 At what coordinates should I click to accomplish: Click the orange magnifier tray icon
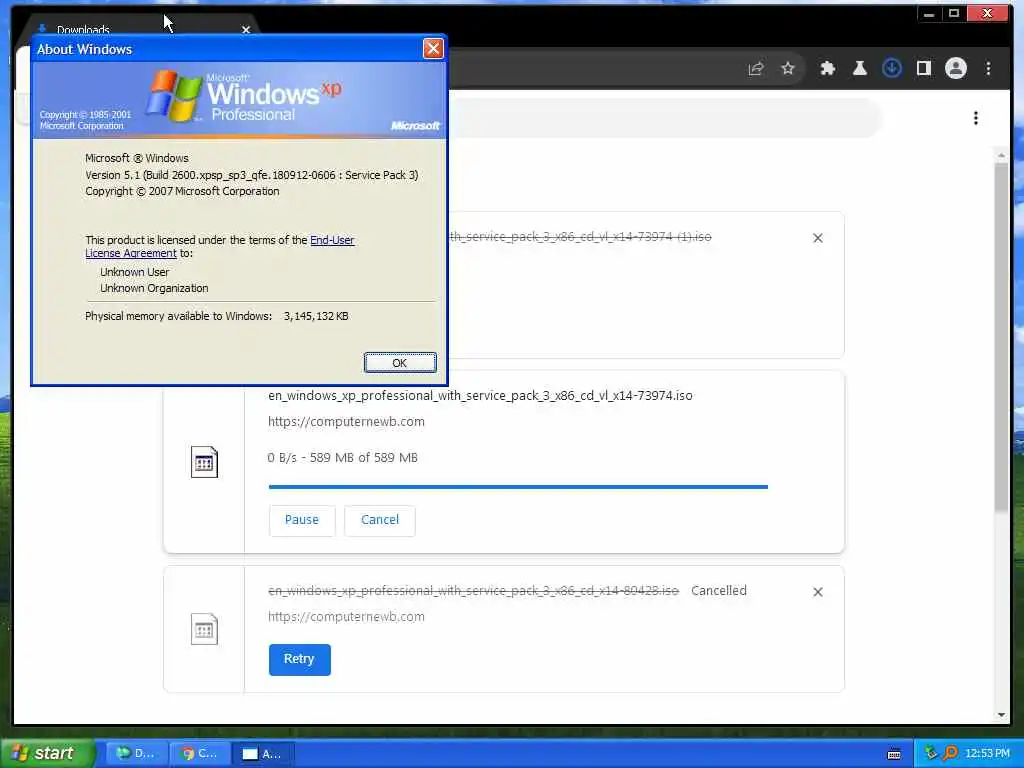pyautogui.click(x=950, y=754)
